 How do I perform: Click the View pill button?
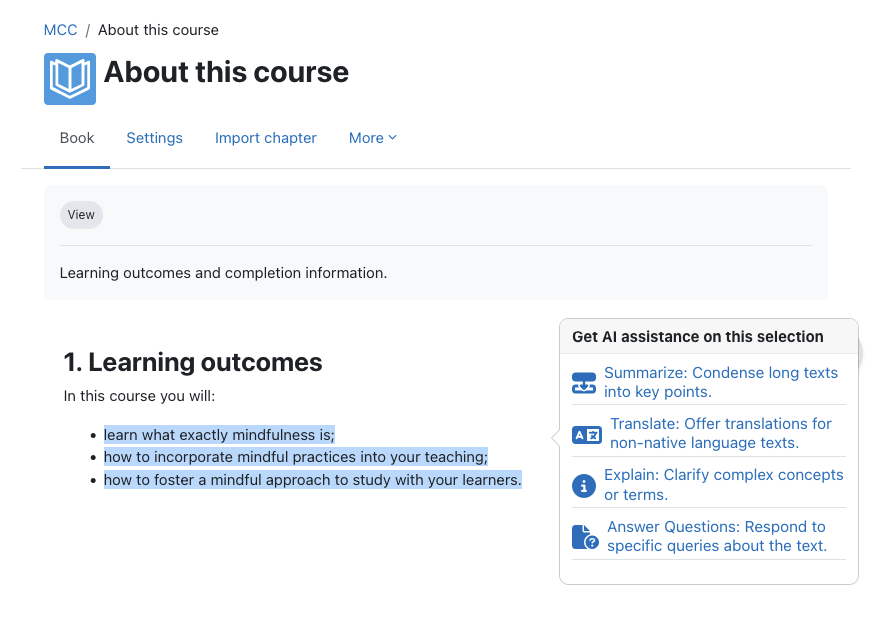point(81,215)
